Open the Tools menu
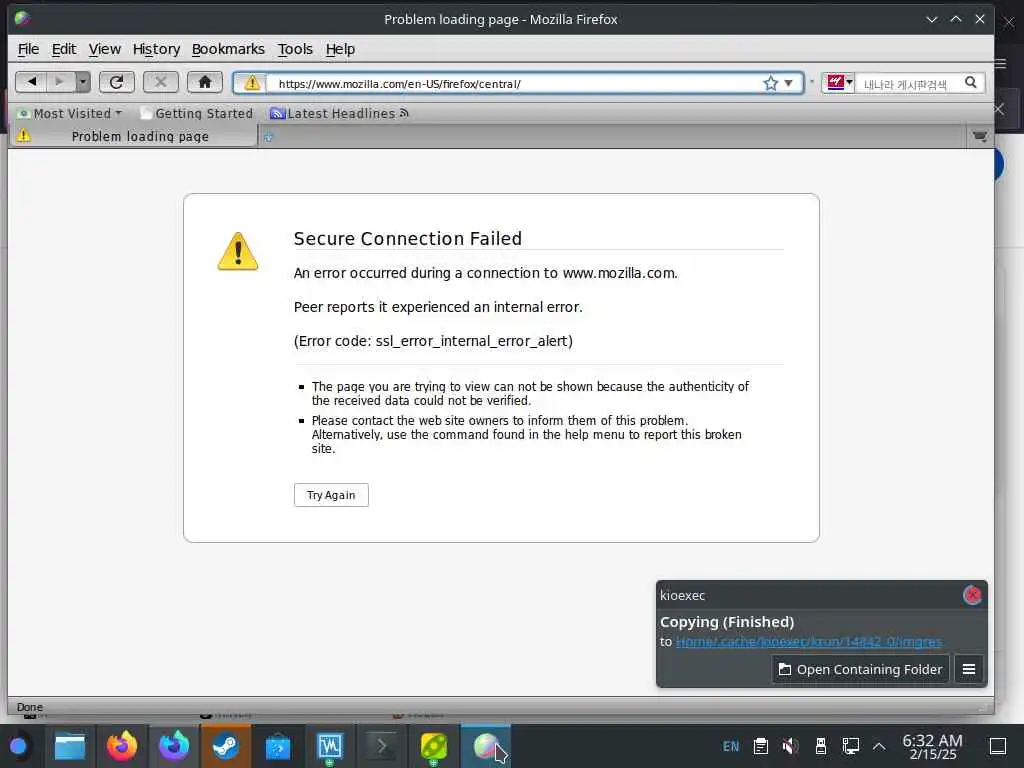This screenshot has height=768, width=1024. tap(295, 49)
